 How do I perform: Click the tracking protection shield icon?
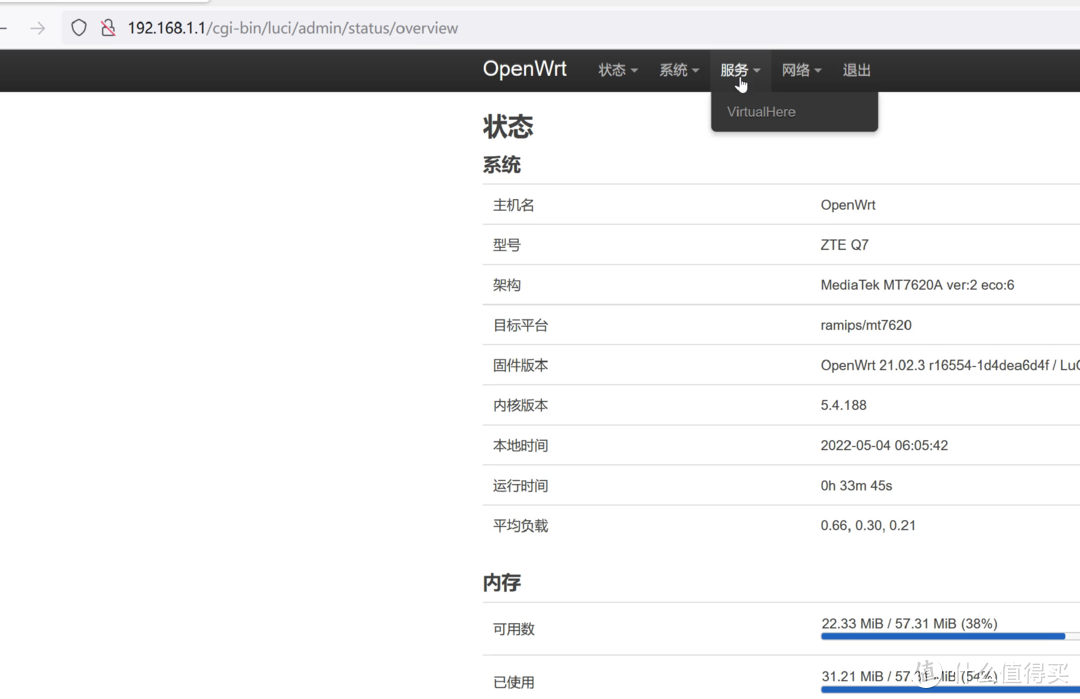point(79,27)
